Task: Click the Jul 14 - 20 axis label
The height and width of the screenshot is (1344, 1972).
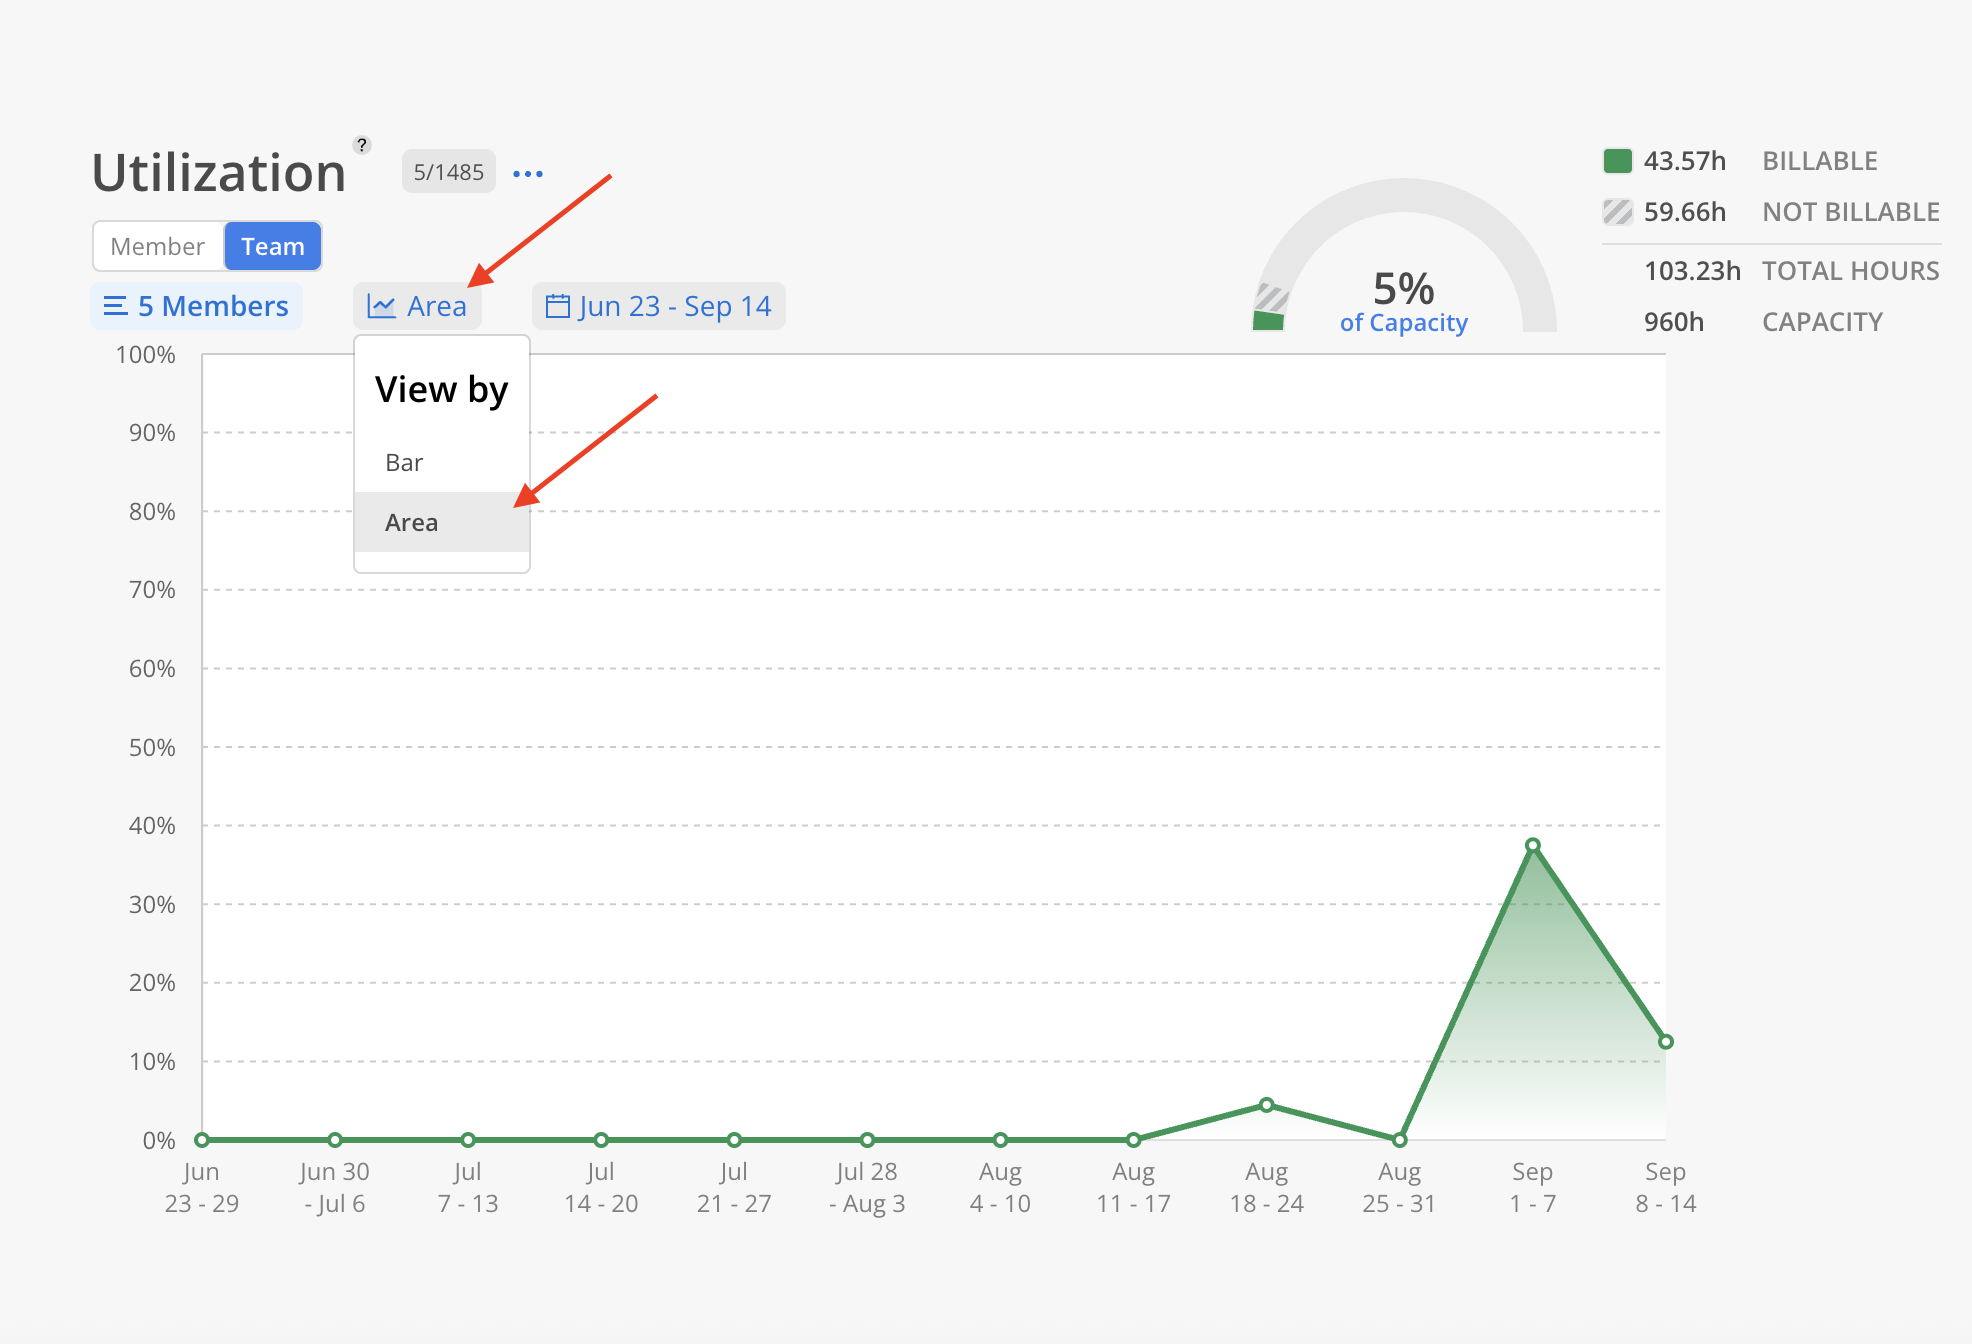Action: pos(601,1187)
